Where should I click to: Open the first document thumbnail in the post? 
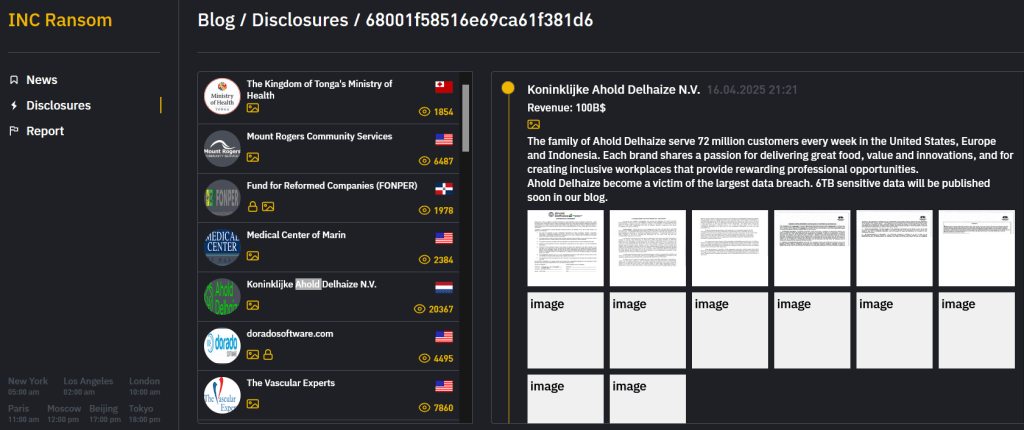[567, 248]
